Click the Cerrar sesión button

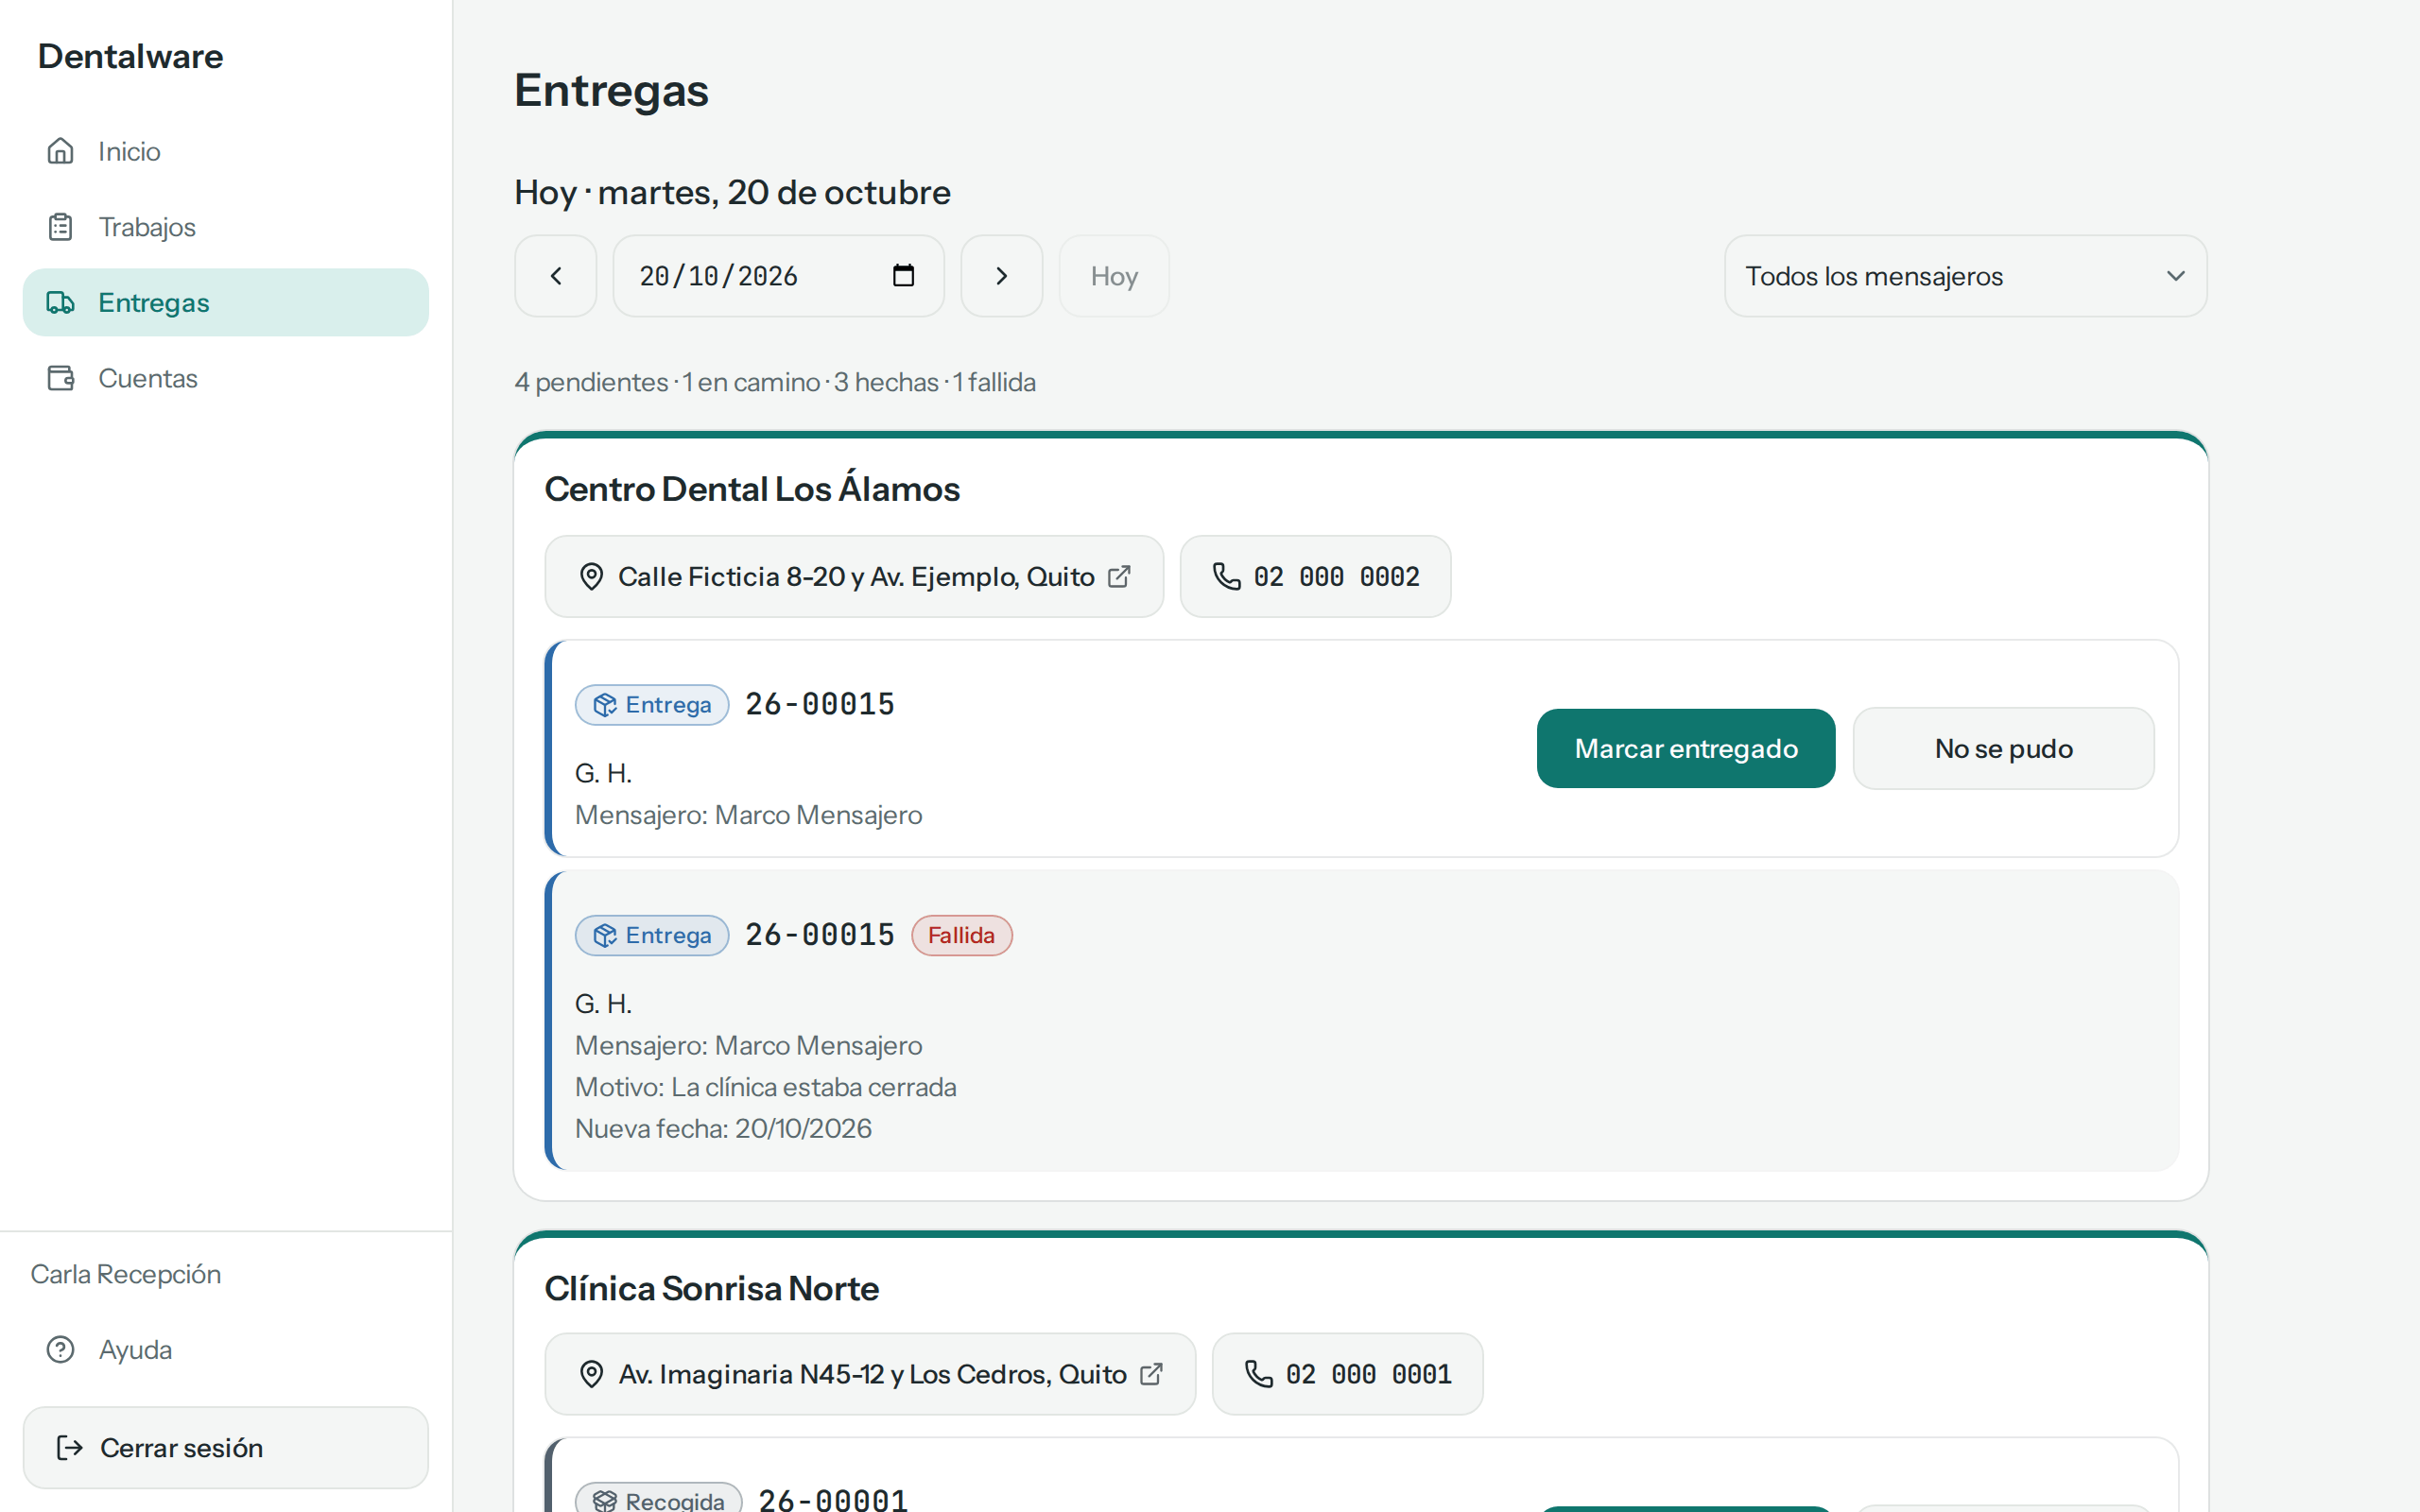click(x=226, y=1448)
